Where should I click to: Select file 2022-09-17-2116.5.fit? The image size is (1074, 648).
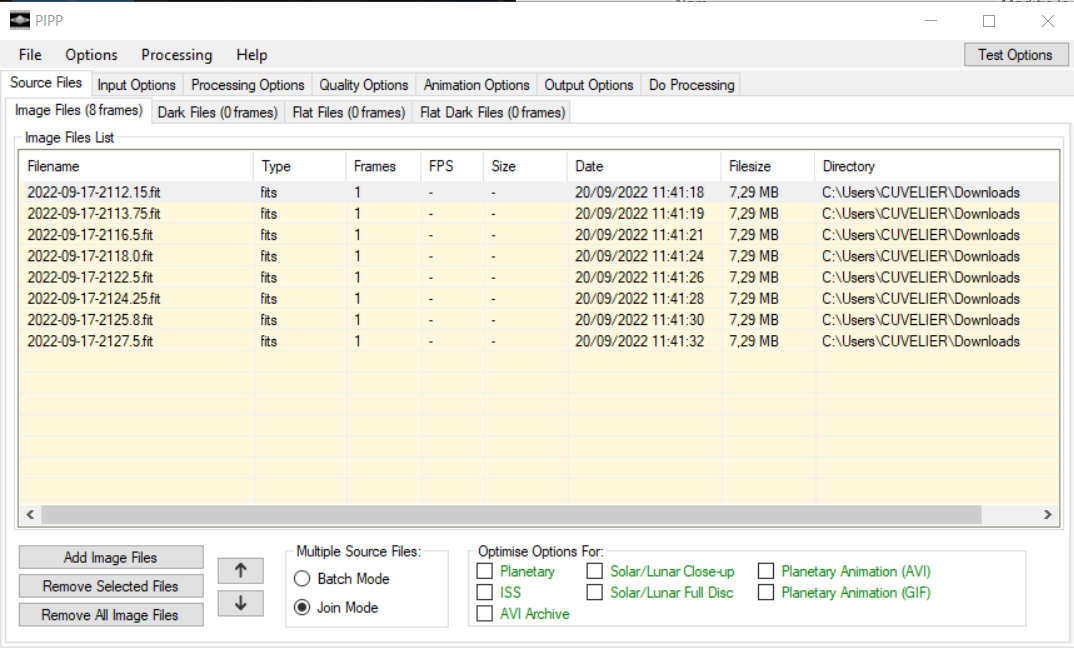click(90, 235)
